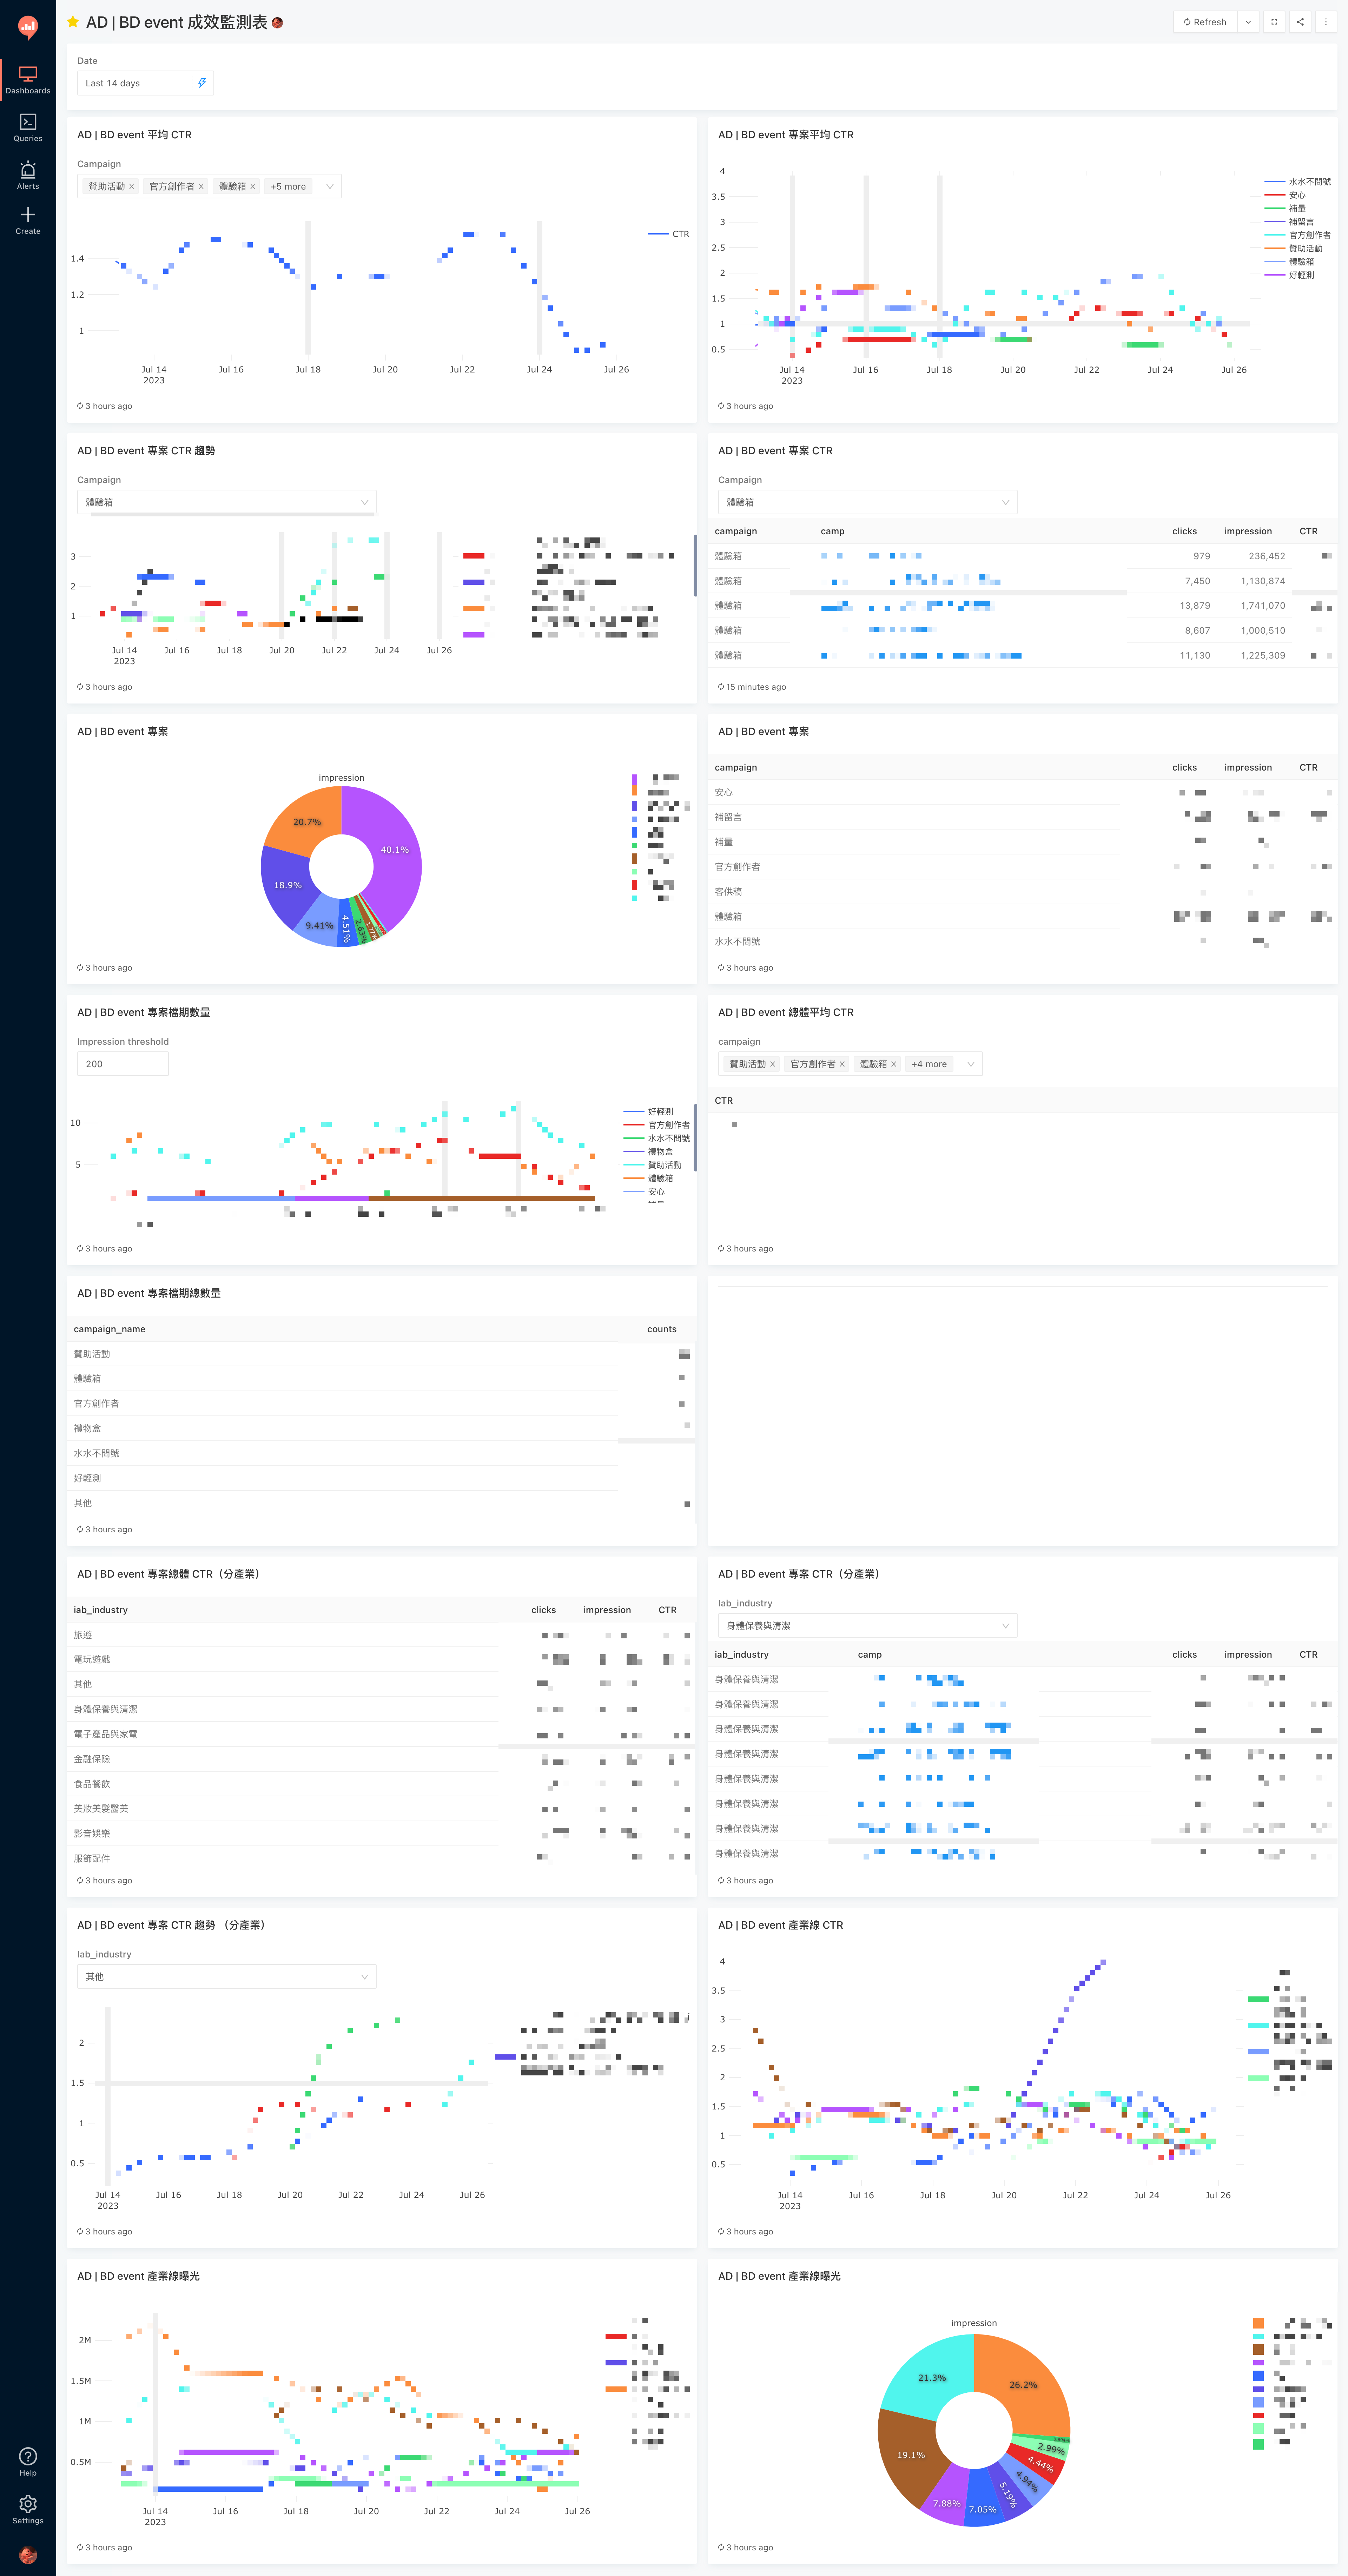
Task: Click the refresh icon beside '15 minutes ago'
Action: coord(721,687)
